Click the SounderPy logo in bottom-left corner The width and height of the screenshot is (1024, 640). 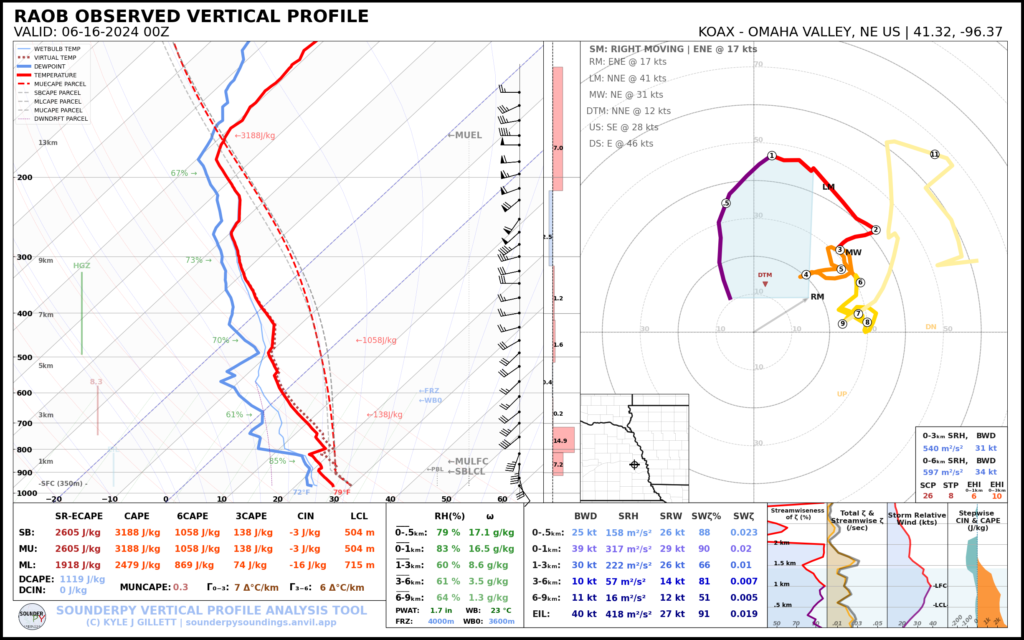(x=33, y=614)
